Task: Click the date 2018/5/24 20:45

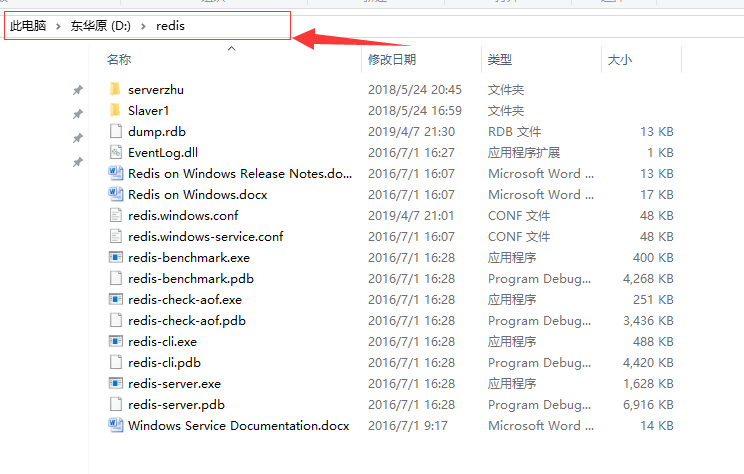Action: (415, 89)
